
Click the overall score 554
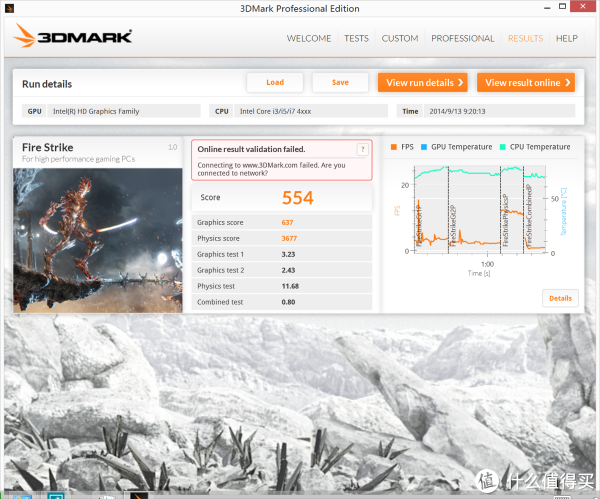(x=298, y=198)
